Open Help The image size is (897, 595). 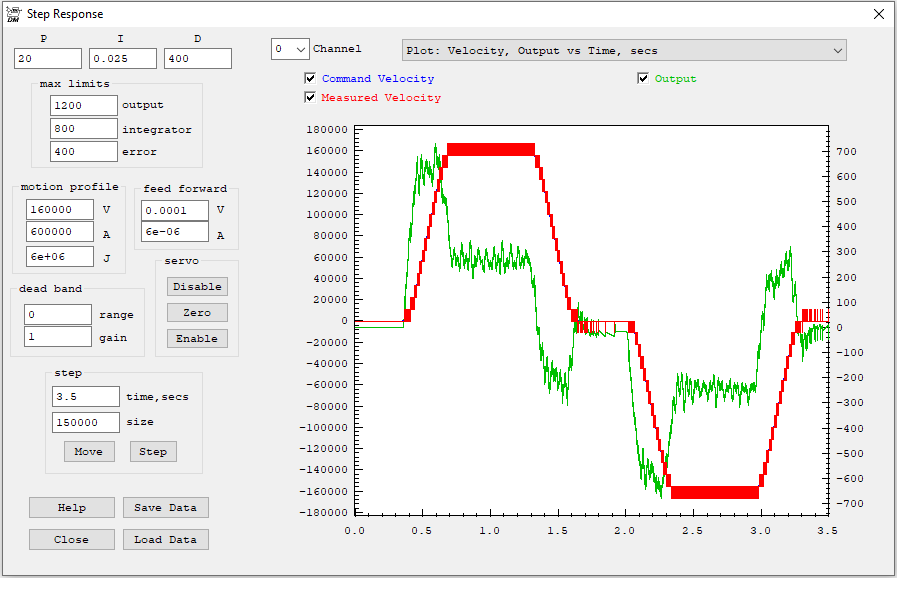click(x=72, y=508)
